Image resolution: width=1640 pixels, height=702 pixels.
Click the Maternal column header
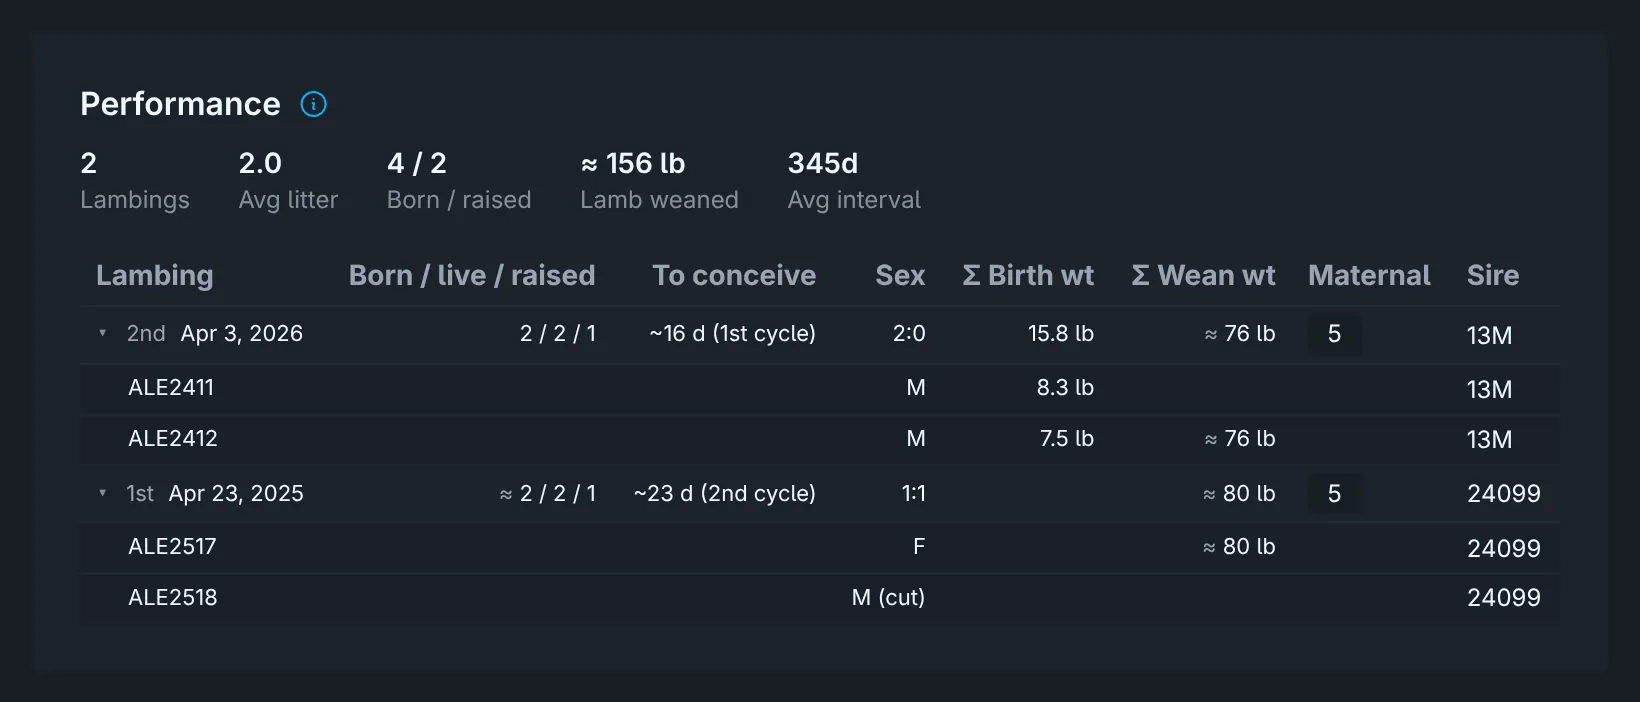pos(1369,275)
